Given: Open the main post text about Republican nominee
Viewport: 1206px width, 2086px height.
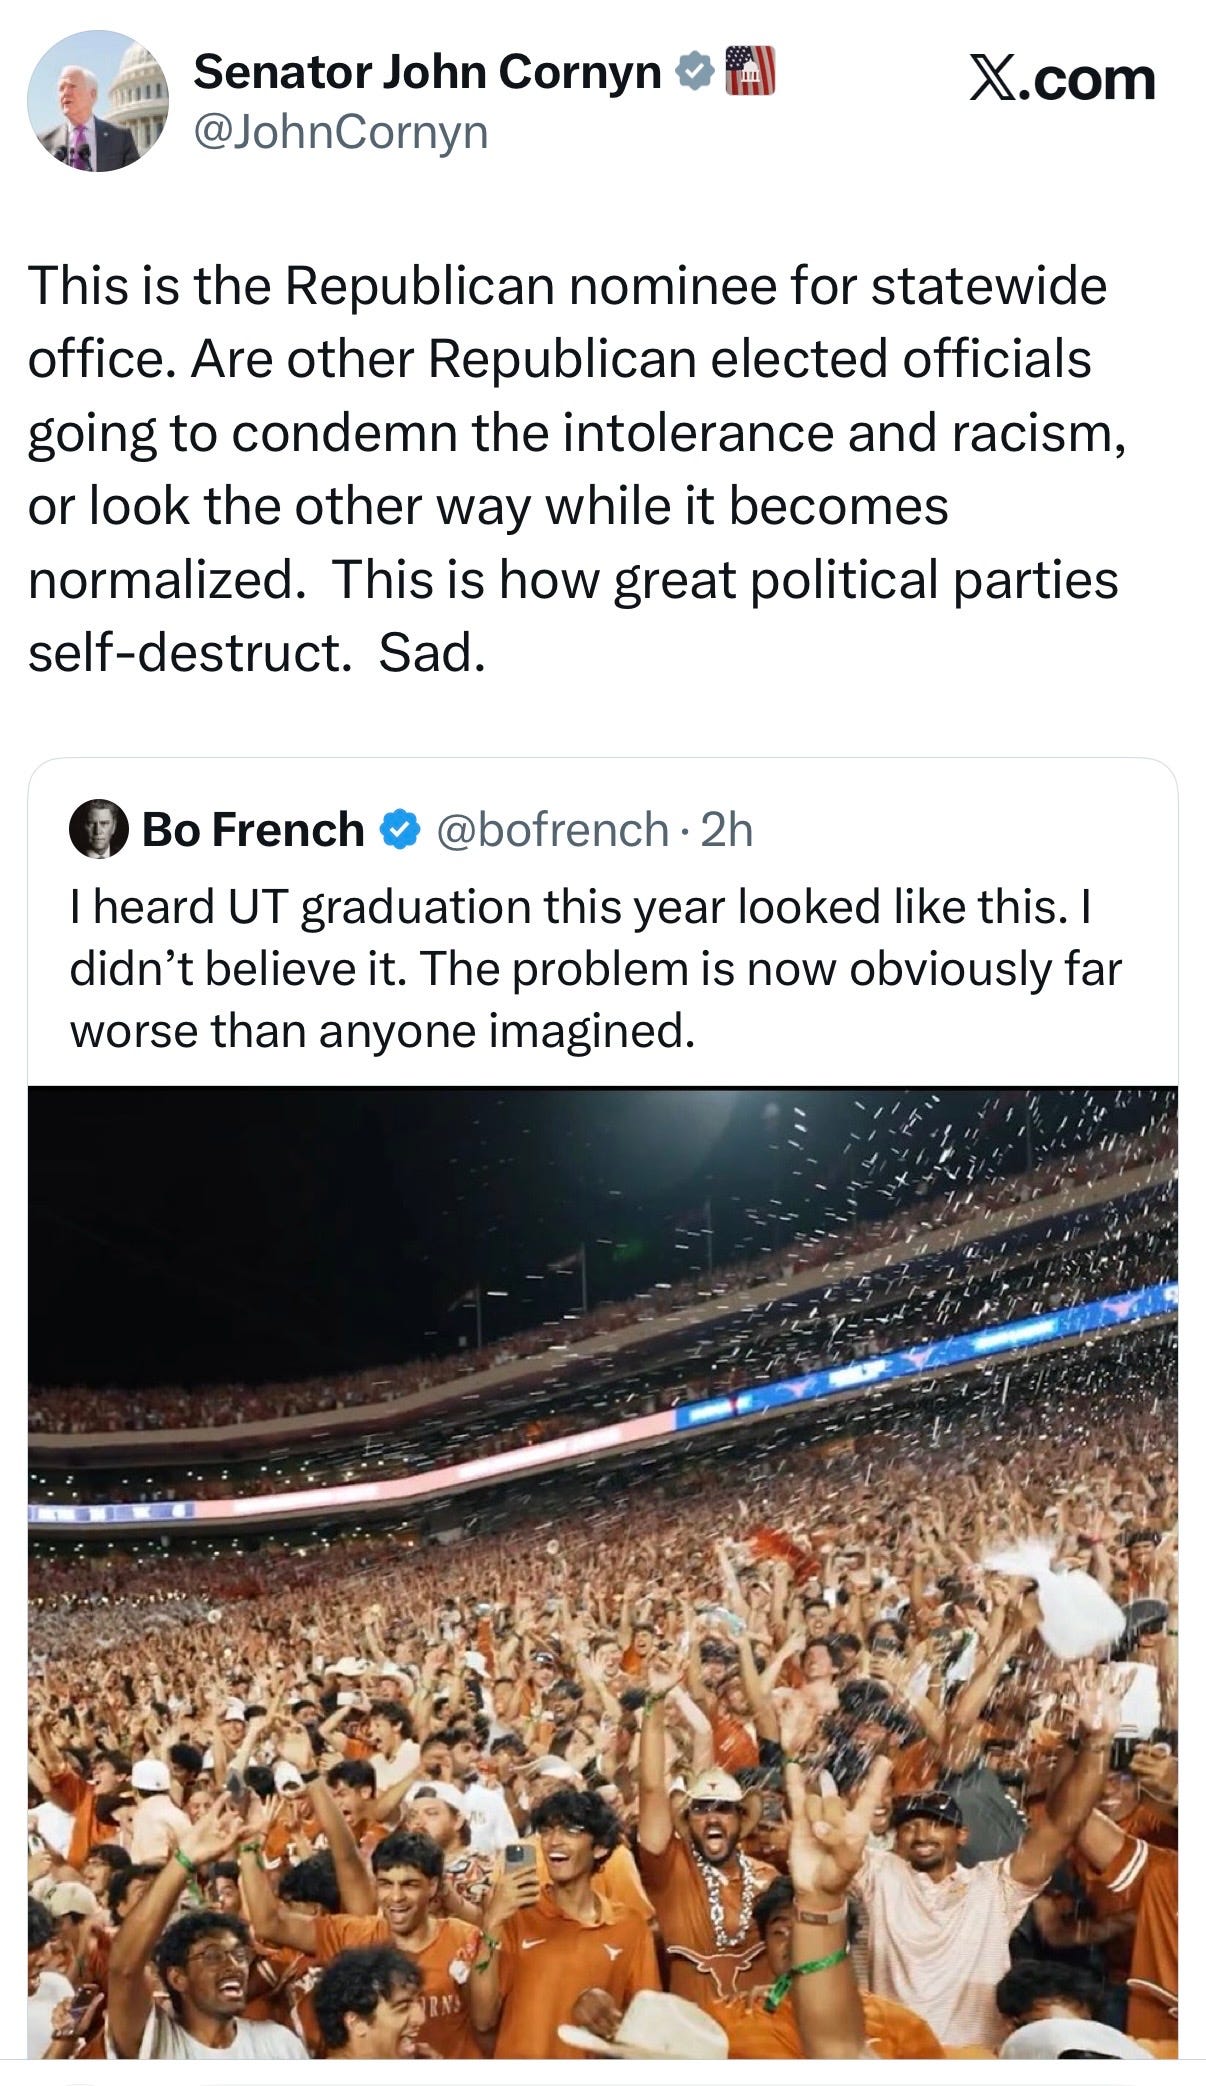Looking at the screenshot, I should coord(576,468).
